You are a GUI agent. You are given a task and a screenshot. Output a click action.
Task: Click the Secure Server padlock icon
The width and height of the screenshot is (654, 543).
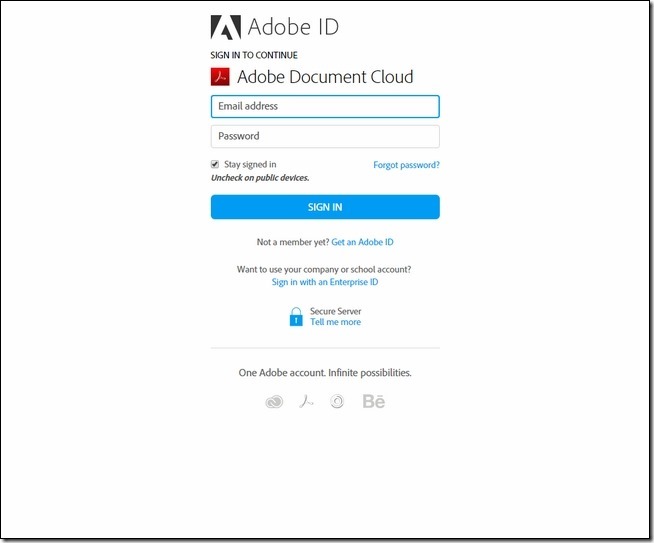(296, 317)
